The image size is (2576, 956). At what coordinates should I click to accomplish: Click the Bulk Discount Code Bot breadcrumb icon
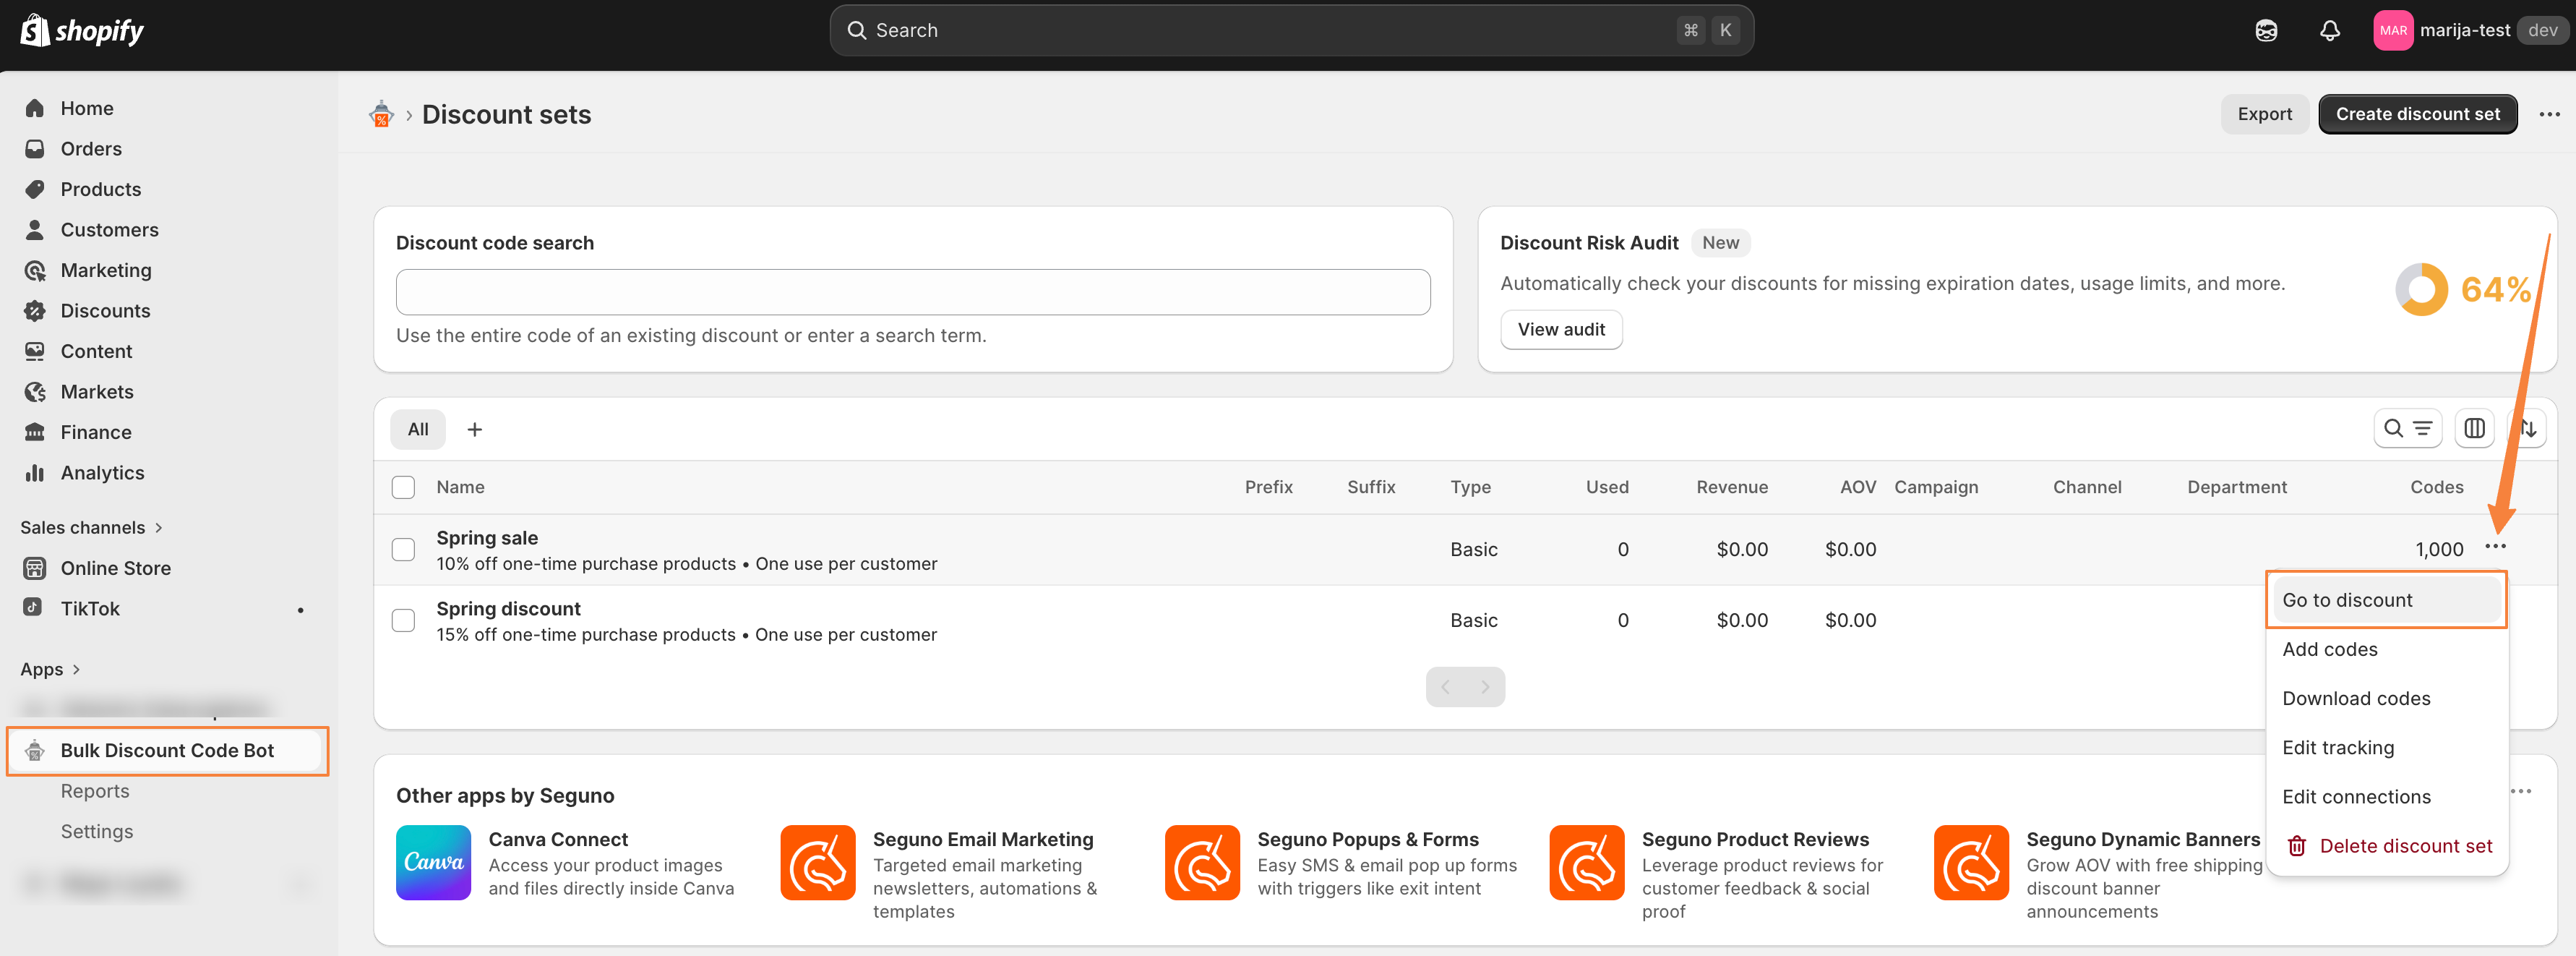381,115
